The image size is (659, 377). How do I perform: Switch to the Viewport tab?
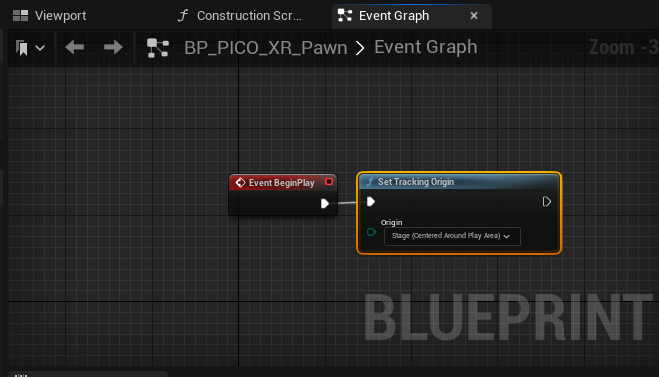tap(50, 16)
